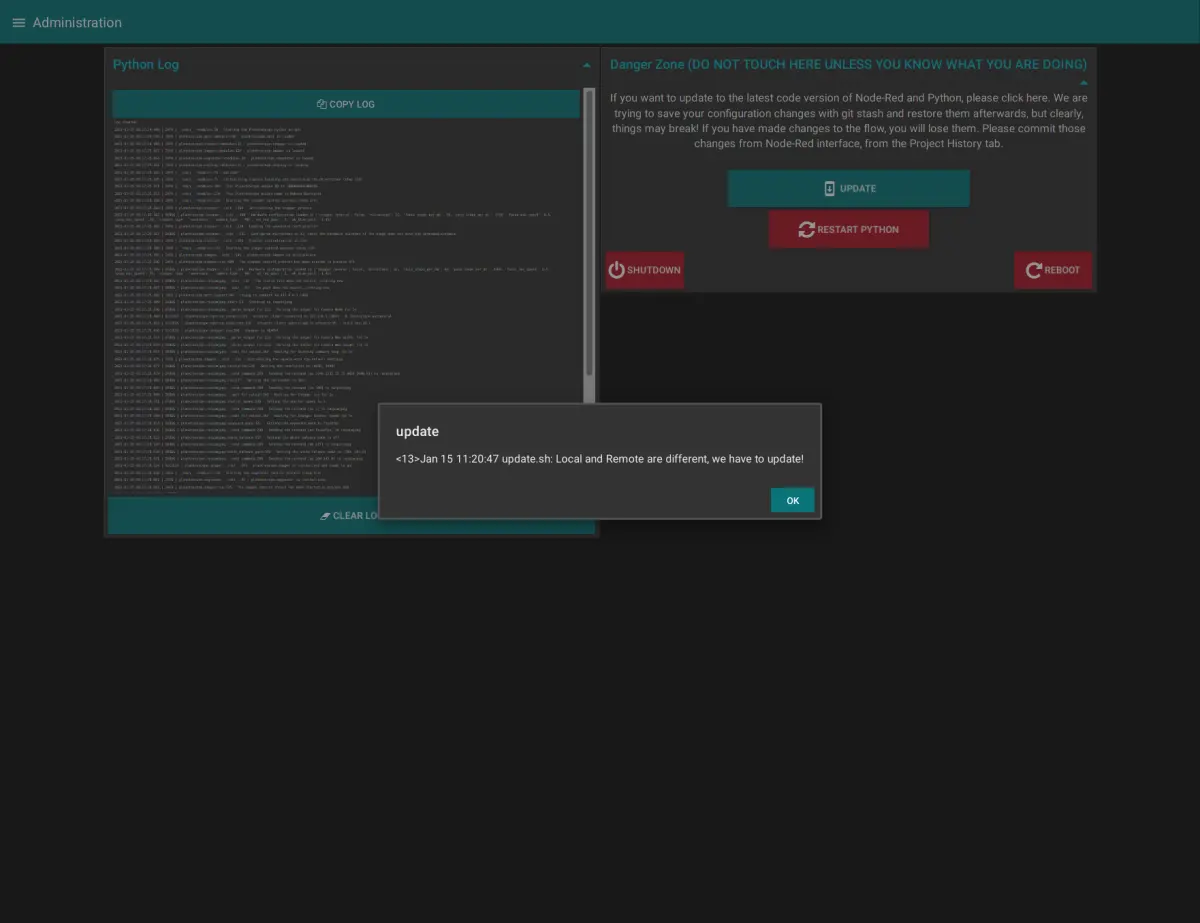Image resolution: width=1200 pixels, height=923 pixels.
Task: Click the eraser icon in Clear Log
Action: [x=325, y=516]
